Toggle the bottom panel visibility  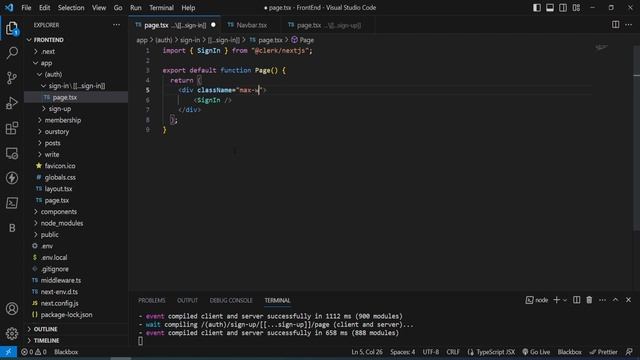pos(550,8)
